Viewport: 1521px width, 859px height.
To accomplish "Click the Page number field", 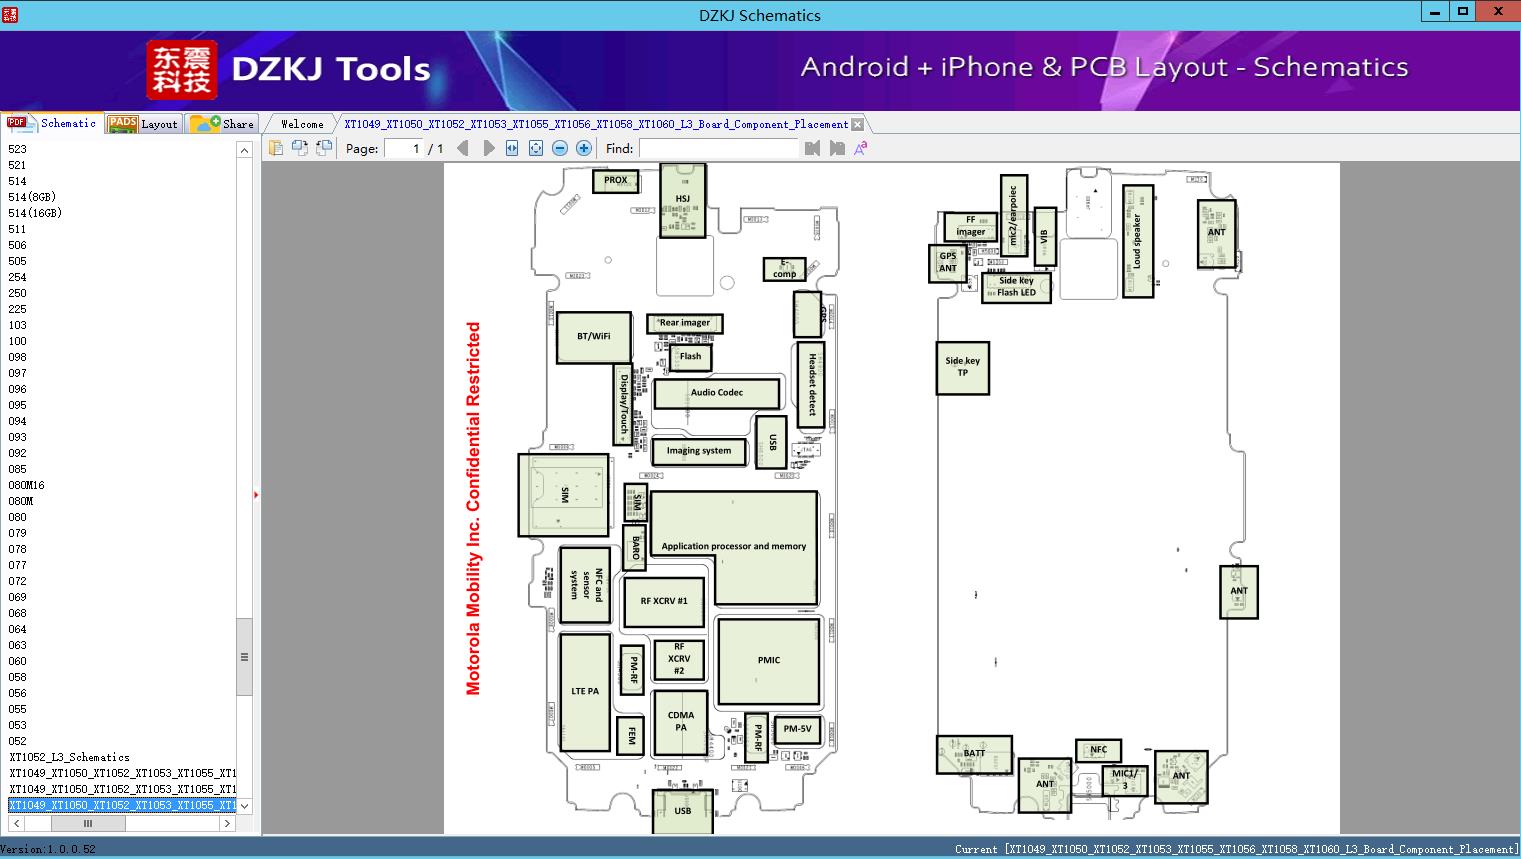I will [x=403, y=148].
